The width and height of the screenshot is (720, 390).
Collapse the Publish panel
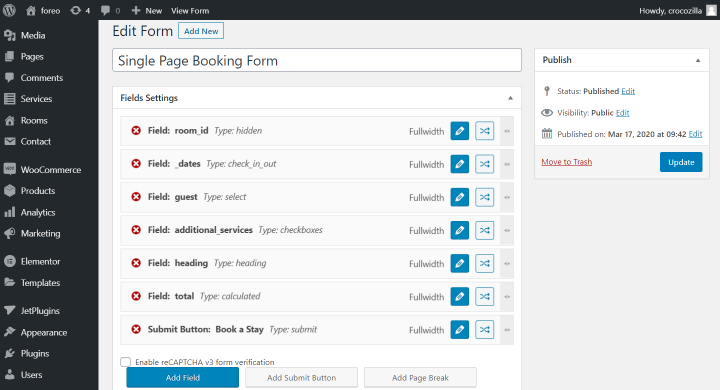[698, 60]
